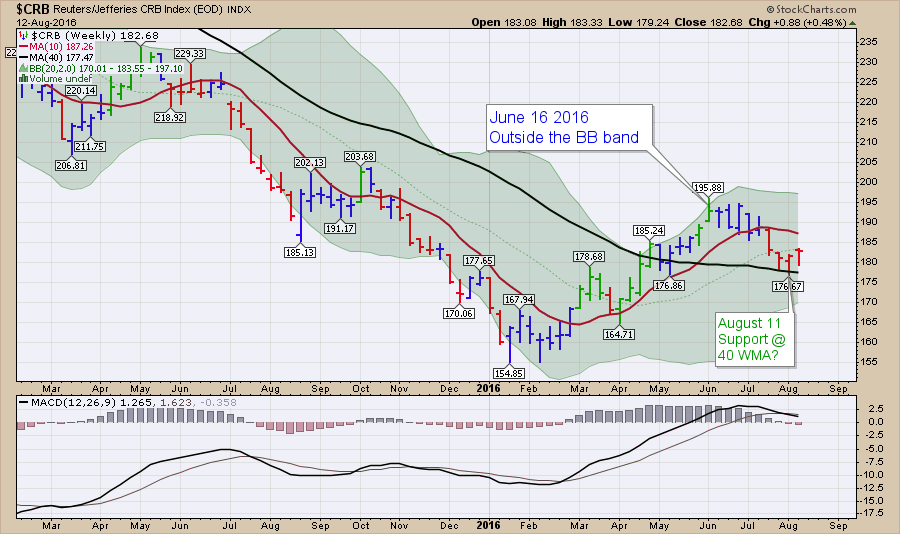Click the 195.88 peak price label
This screenshot has width=900, height=534.
click(708, 187)
